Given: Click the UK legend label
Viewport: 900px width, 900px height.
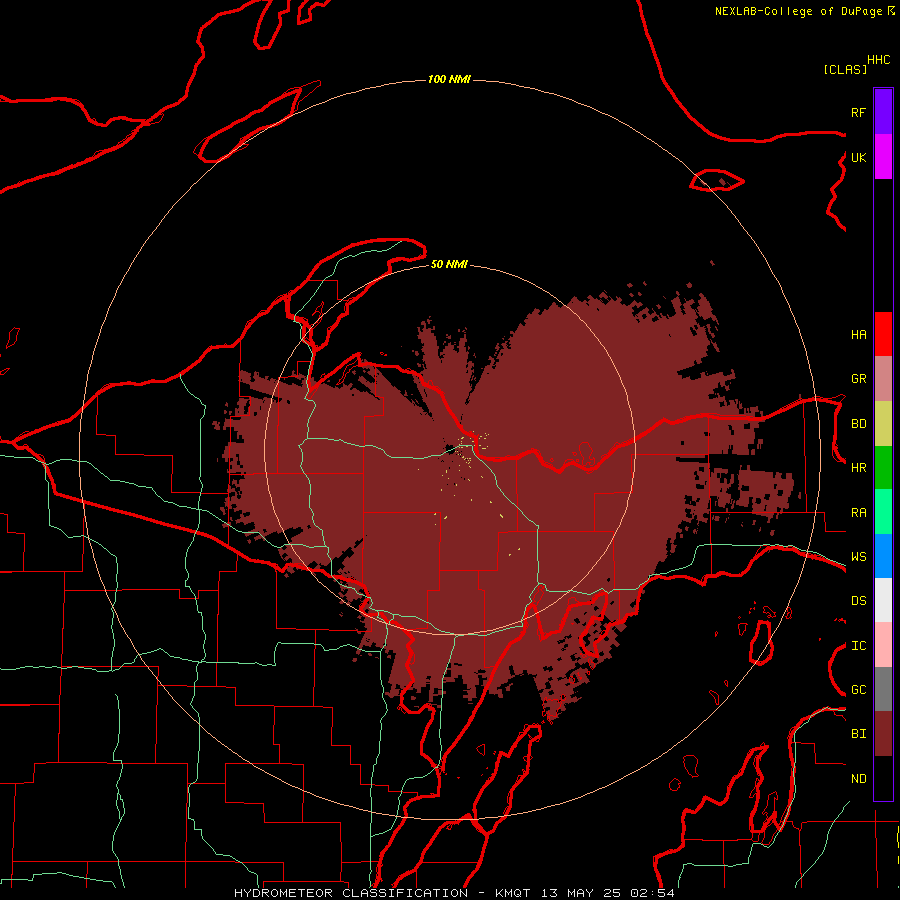Looking at the screenshot, I should (x=858, y=157).
